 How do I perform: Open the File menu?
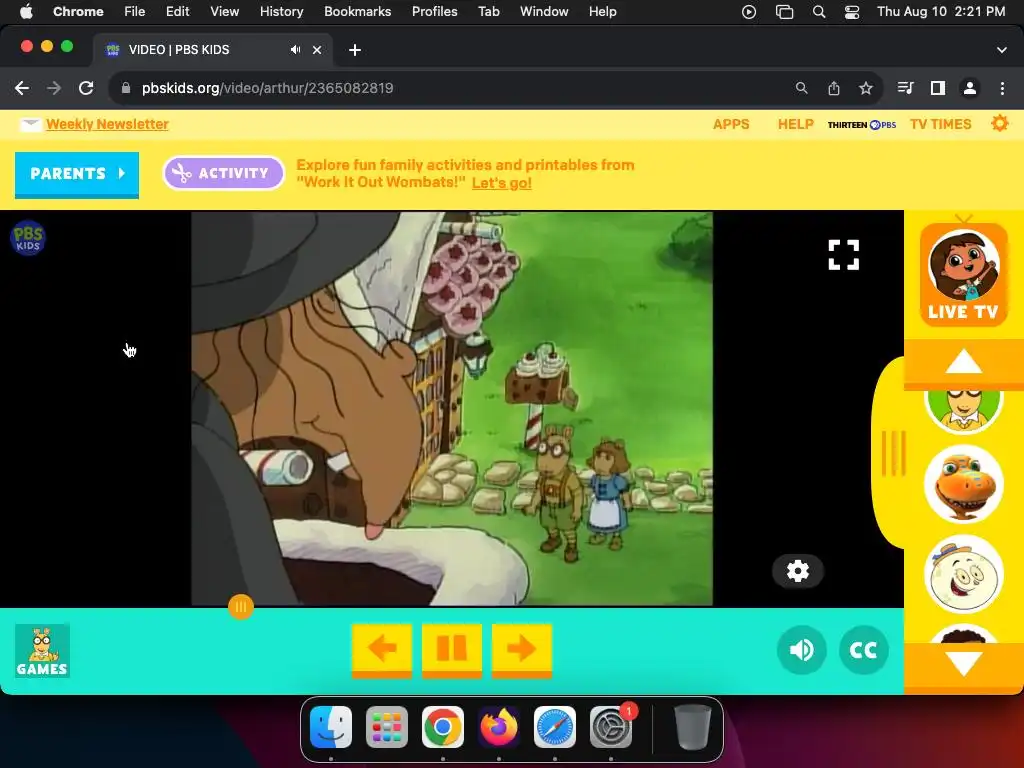click(x=135, y=11)
